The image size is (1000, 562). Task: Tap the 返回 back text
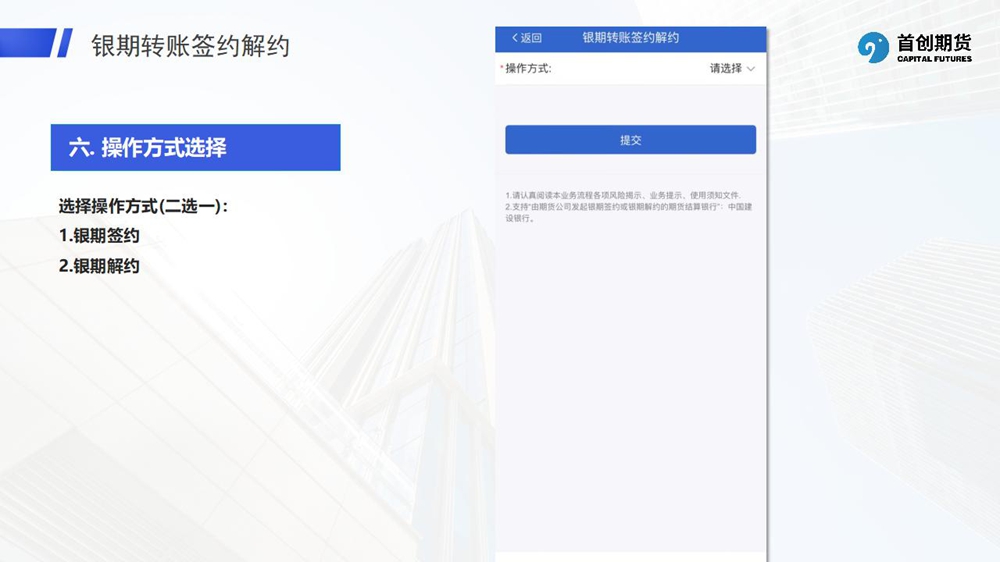[531, 38]
